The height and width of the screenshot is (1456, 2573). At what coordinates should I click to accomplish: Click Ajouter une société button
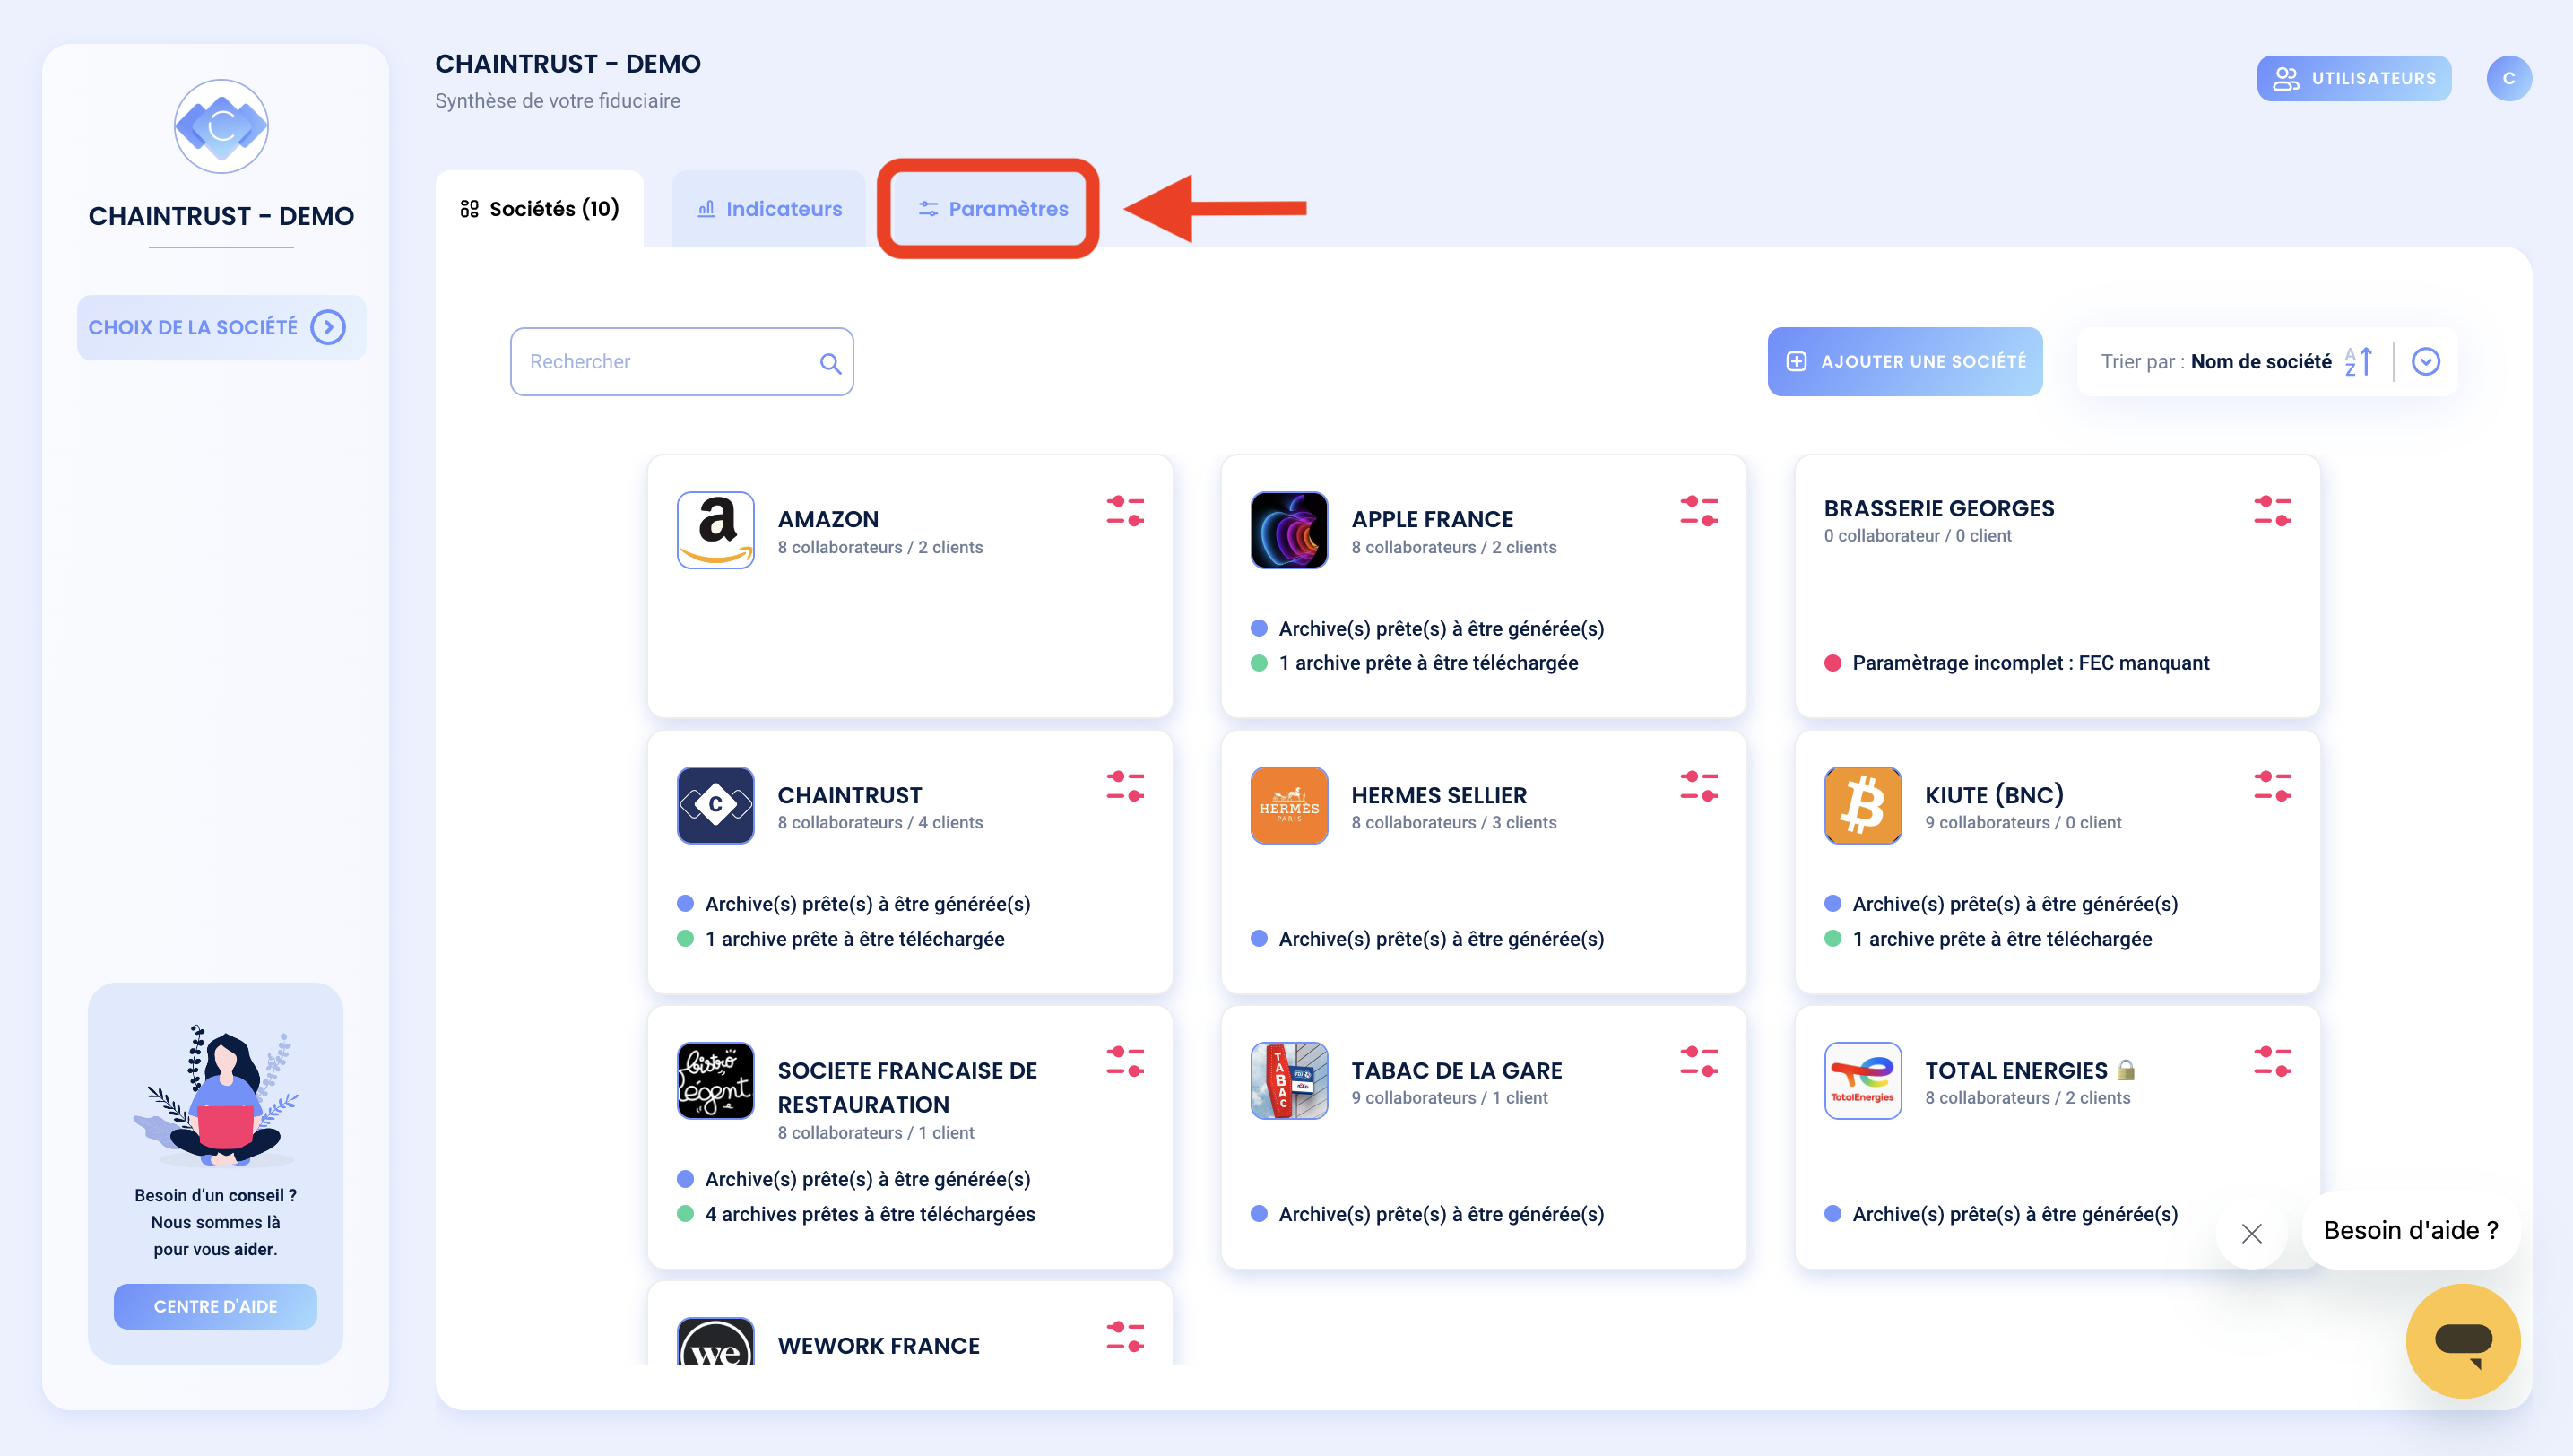coord(1904,361)
